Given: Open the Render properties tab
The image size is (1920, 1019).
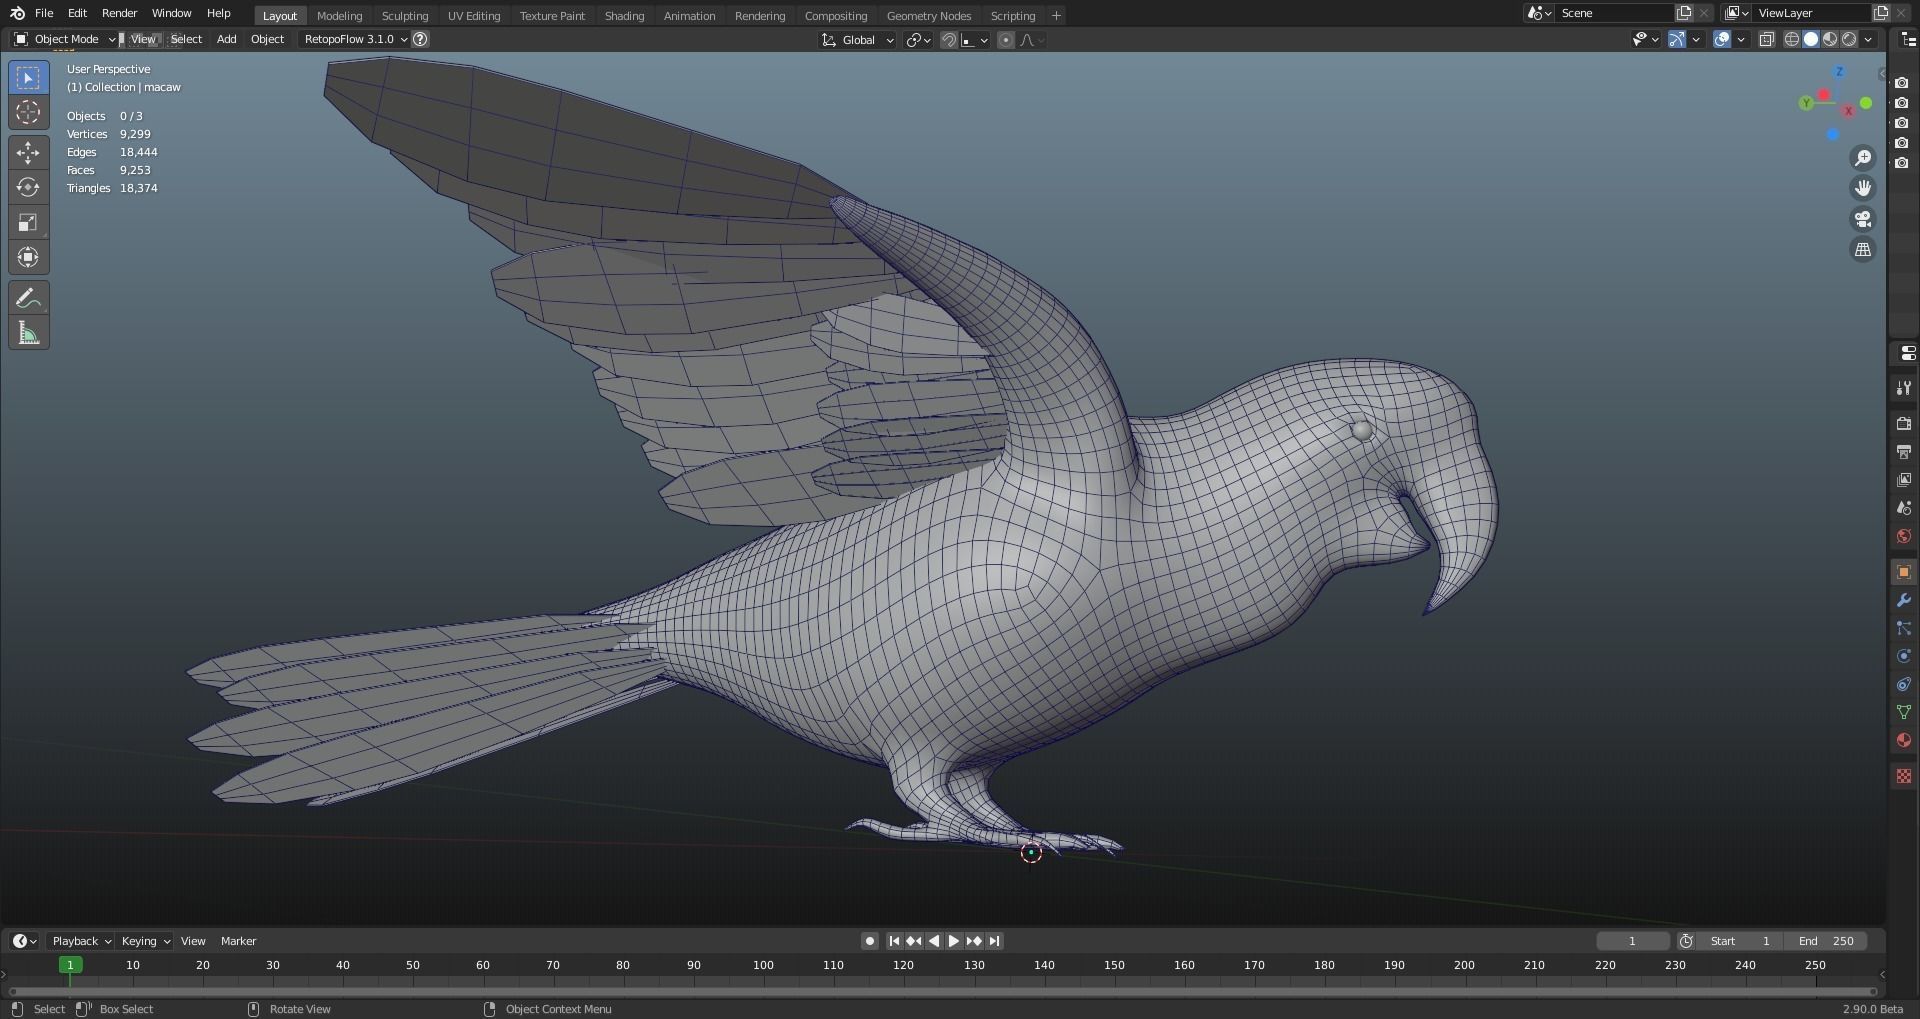Looking at the screenshot, I should [1904, 424].
